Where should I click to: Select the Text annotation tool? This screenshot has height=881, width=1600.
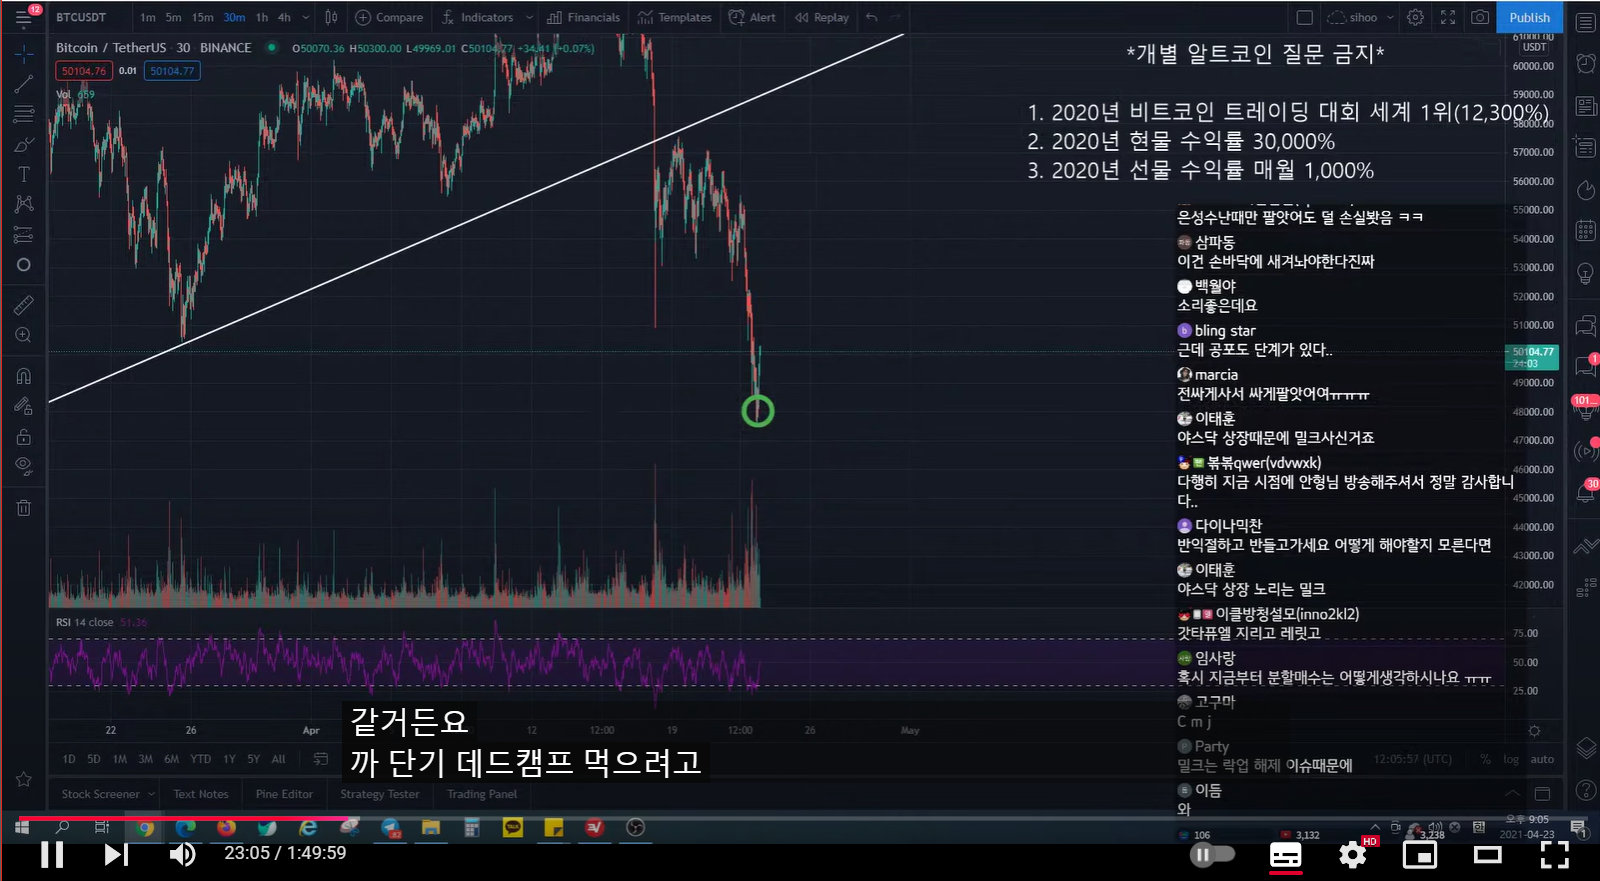point(24,174)
